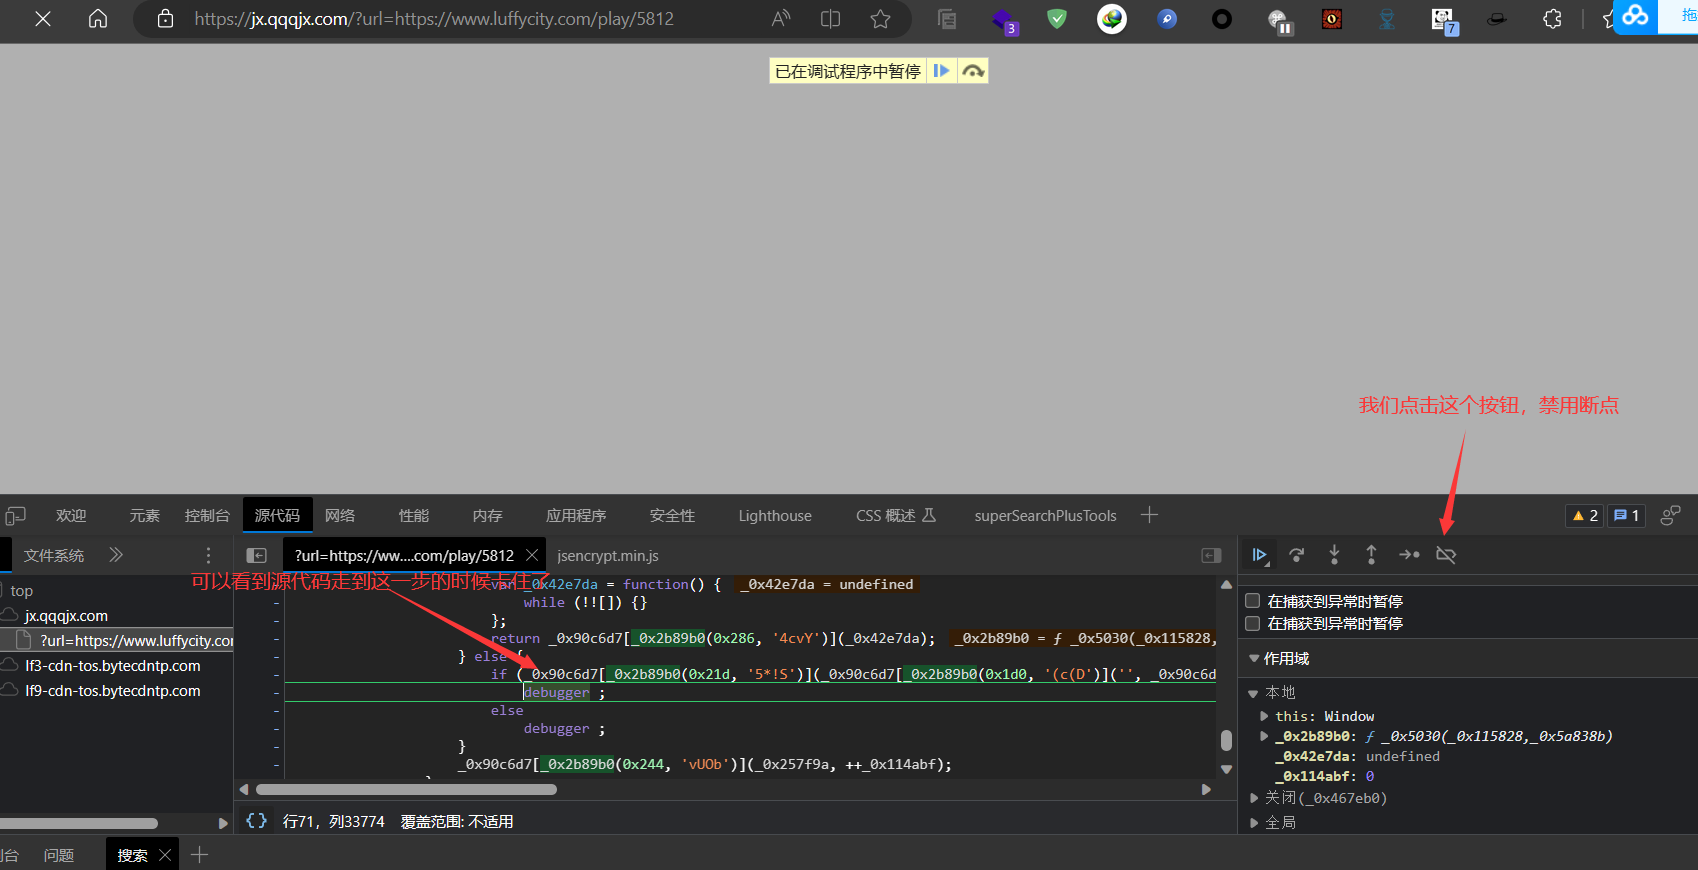
Task: Step over from the paused overlay banner
Action: point(973,71)
